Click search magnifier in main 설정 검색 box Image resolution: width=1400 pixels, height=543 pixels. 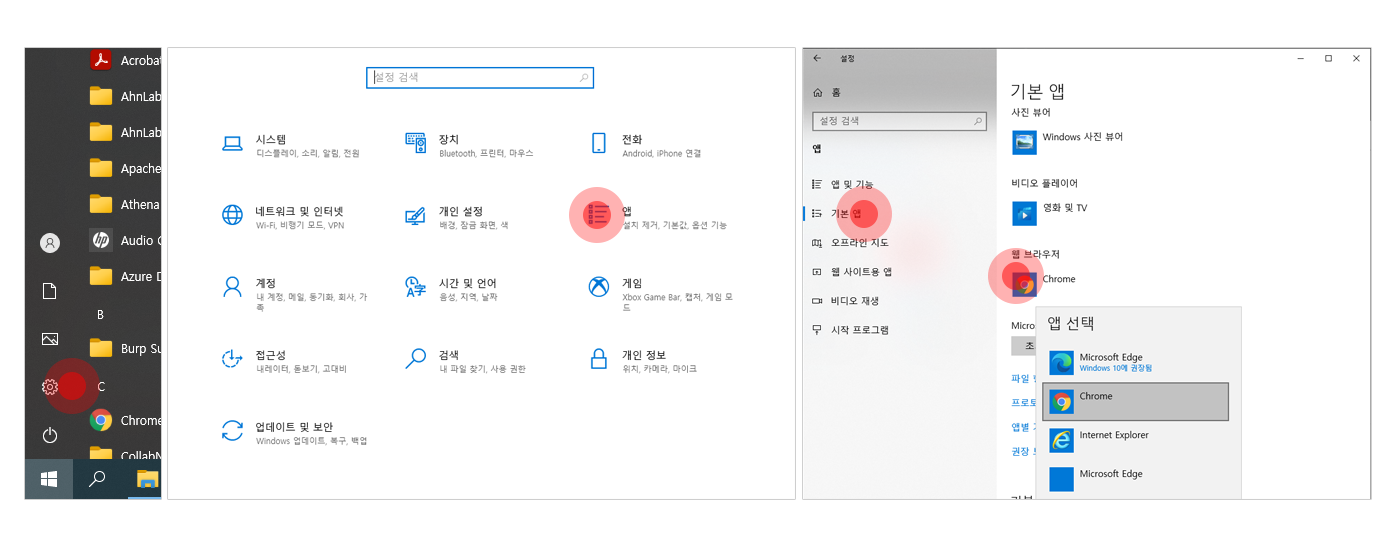[584, 77]
